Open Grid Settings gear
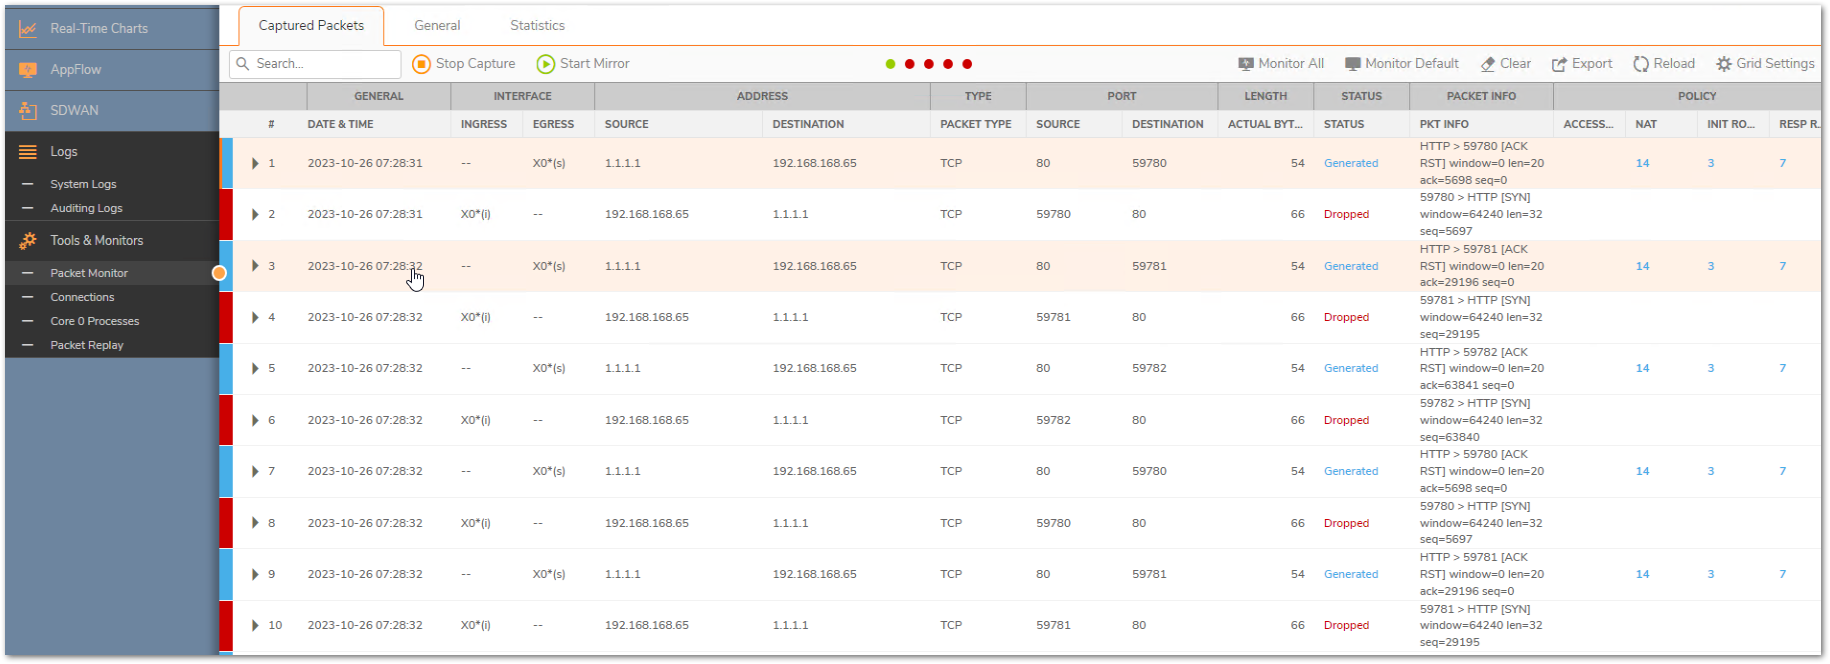Image resolution: width=1830 pixels, height=664 pixels. [1723, 64]
